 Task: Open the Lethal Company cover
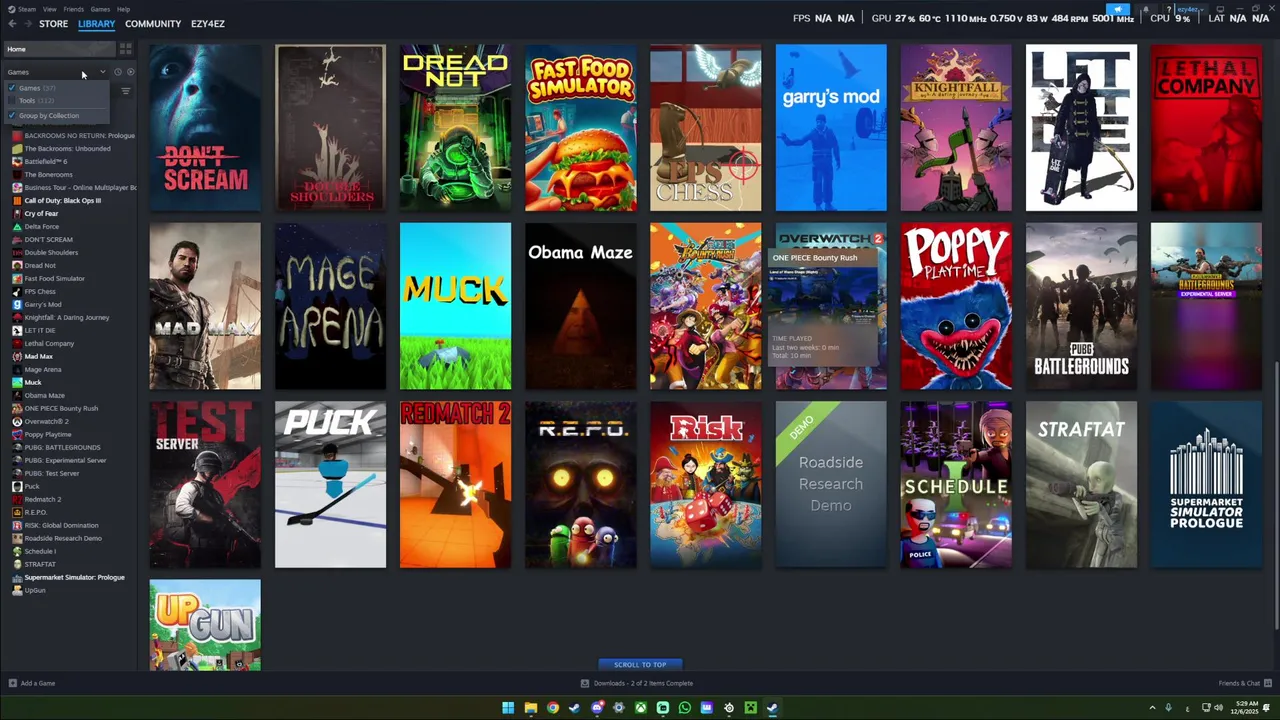coord(1206,127)
